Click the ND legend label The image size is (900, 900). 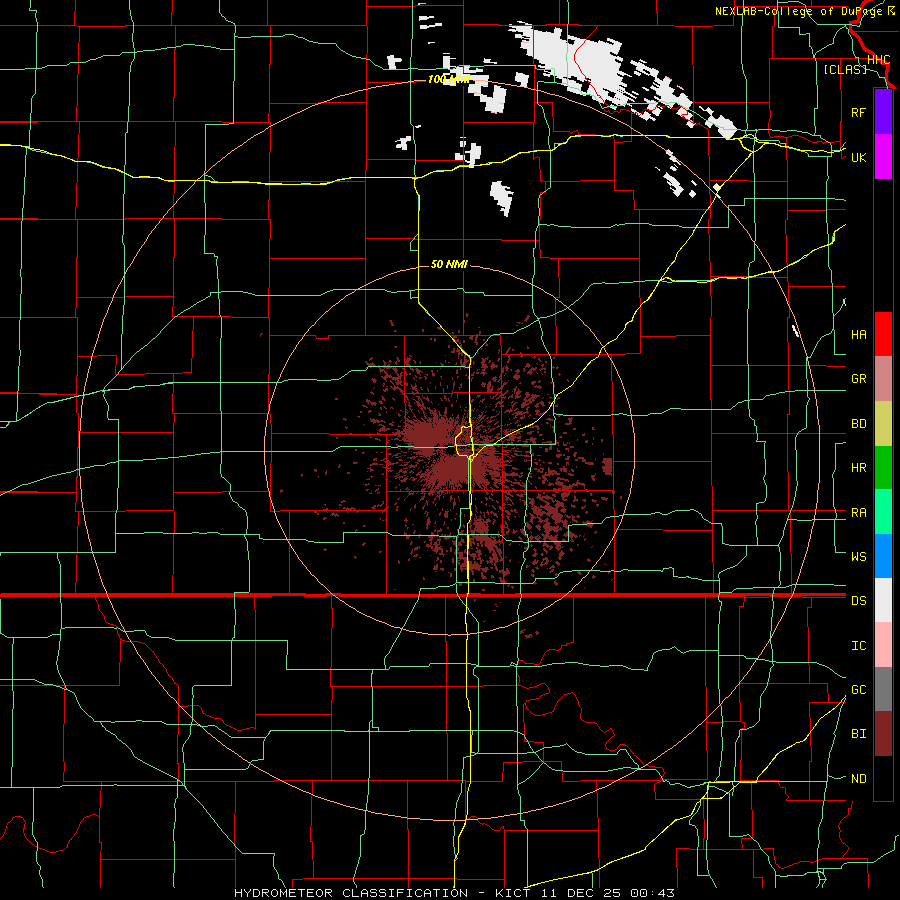[858, 779]
